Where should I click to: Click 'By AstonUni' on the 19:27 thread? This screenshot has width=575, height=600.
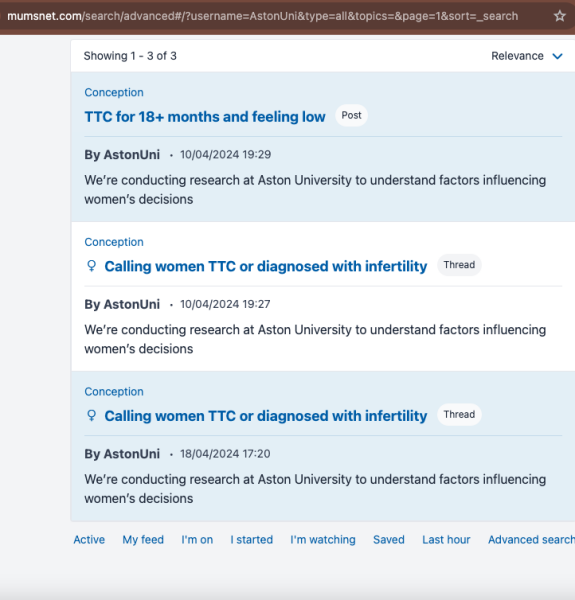[x=122, y=304]
